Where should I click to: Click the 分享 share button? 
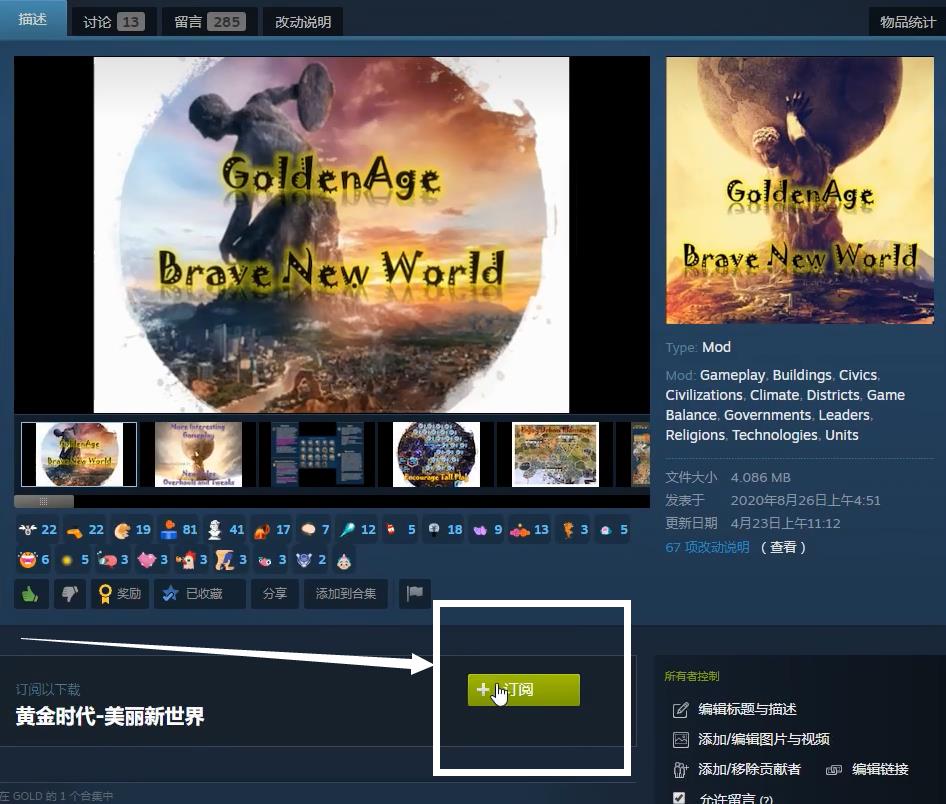(x=275, y=594)
